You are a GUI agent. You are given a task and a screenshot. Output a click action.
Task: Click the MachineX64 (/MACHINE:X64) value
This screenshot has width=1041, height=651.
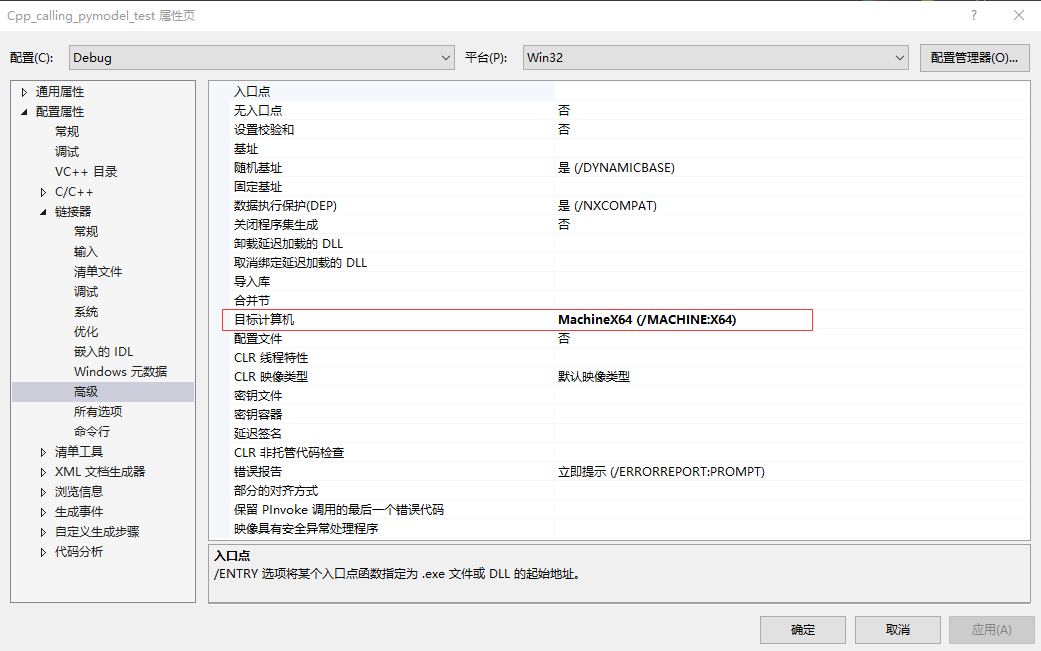coord(647,320)
